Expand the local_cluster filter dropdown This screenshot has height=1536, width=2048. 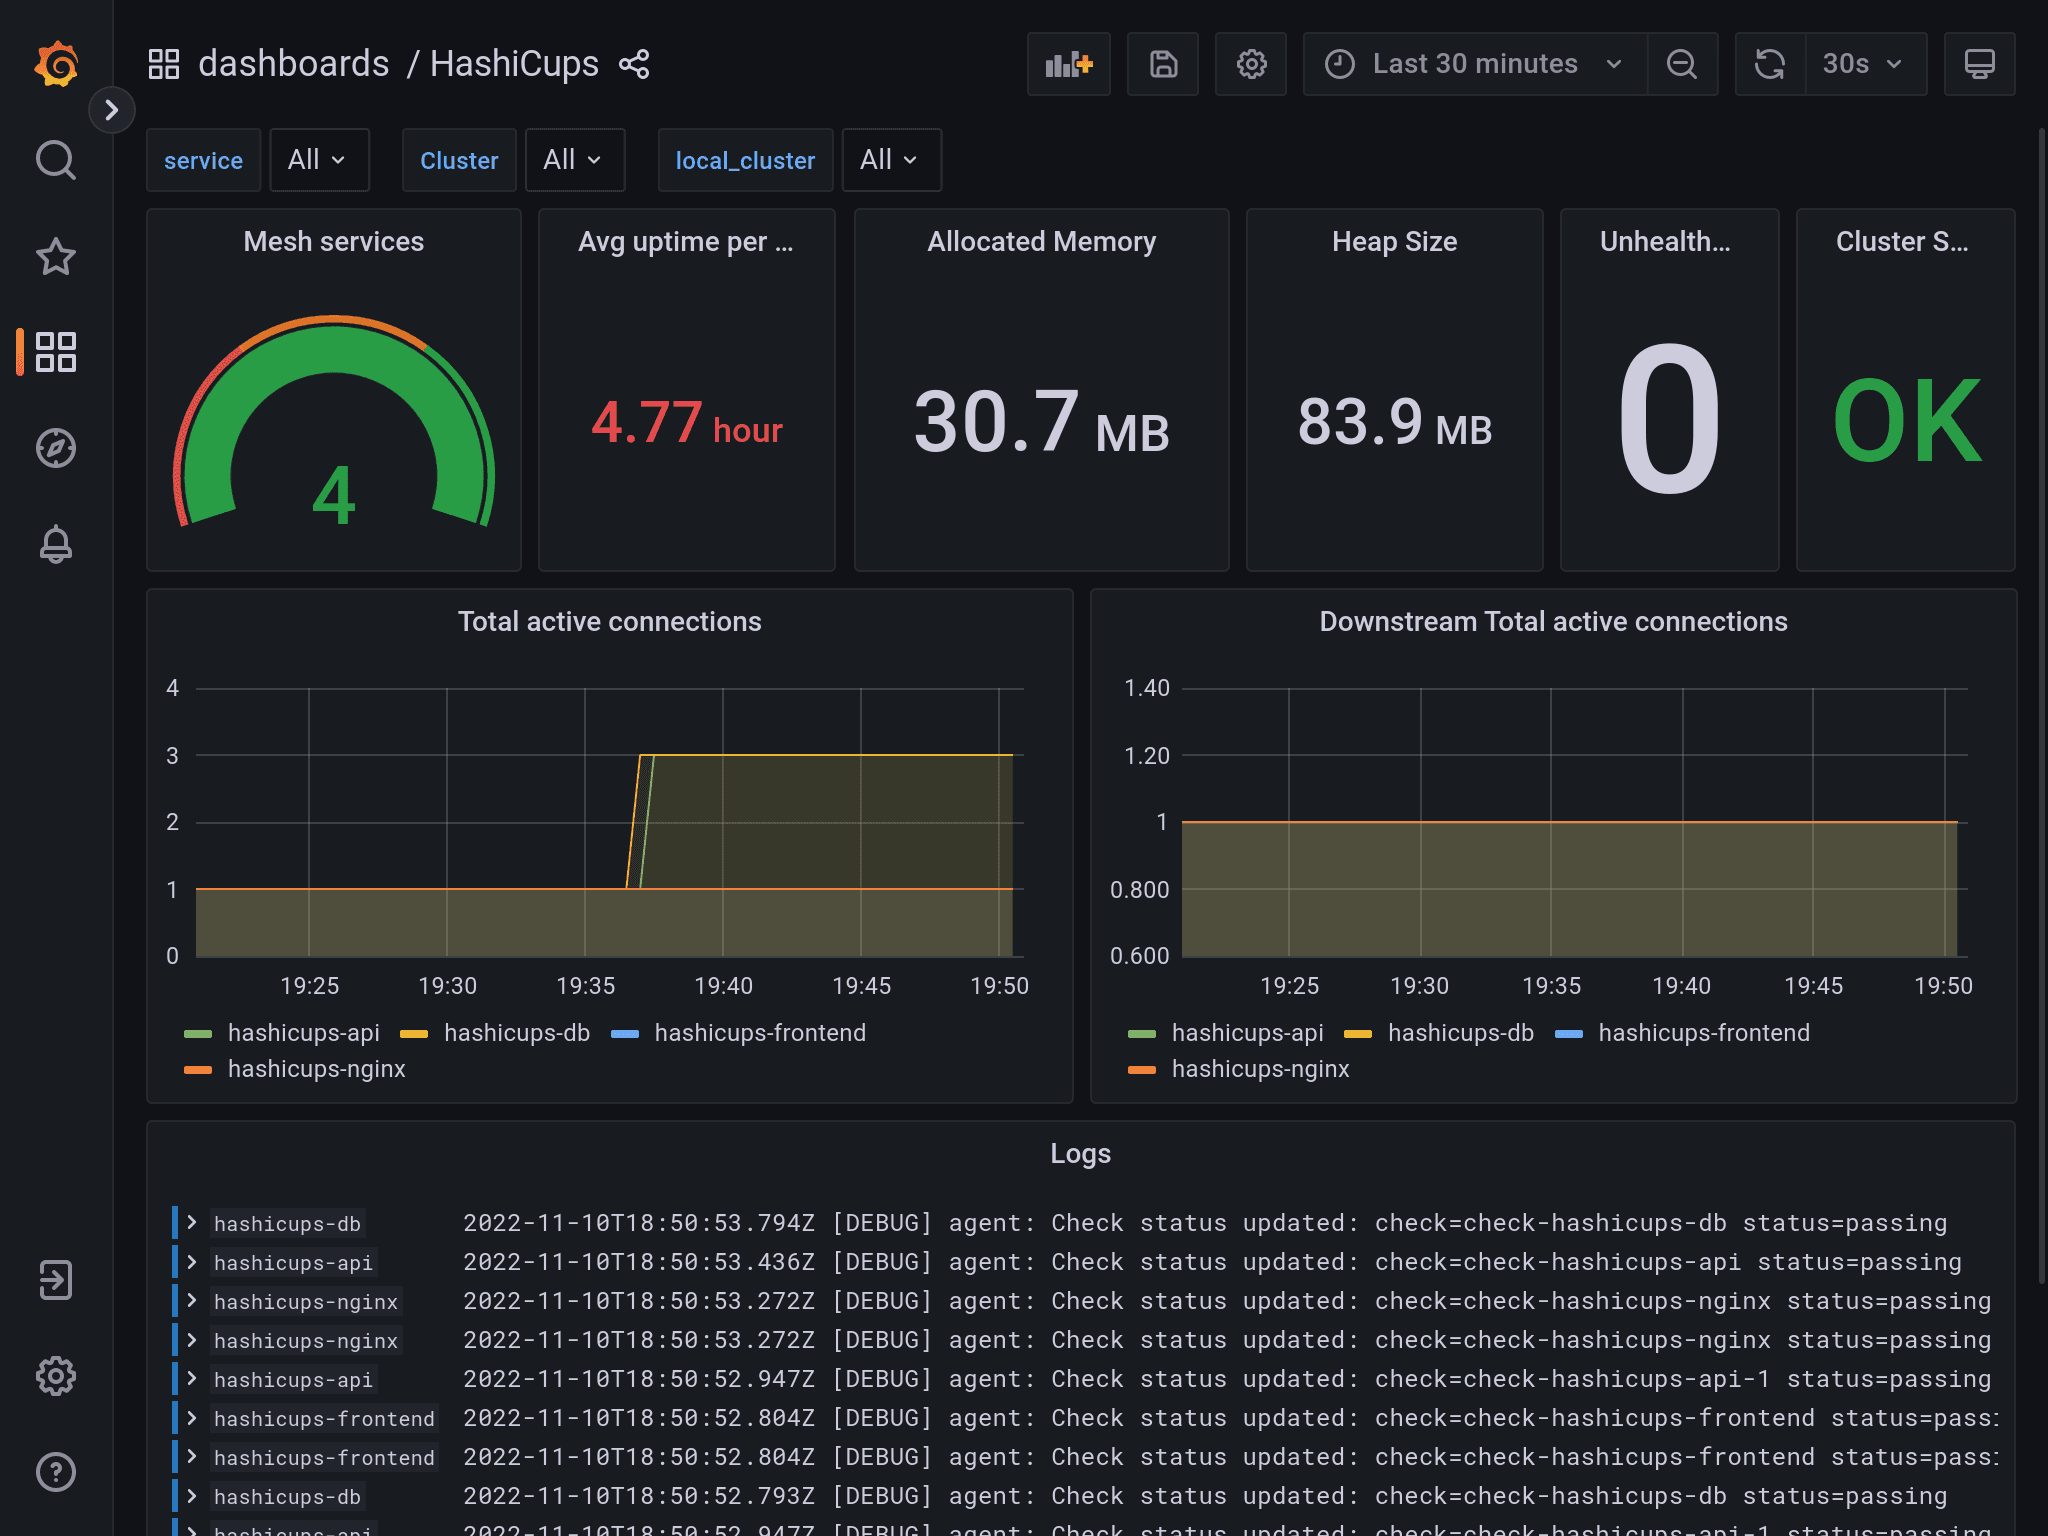(x=884, y=160)
